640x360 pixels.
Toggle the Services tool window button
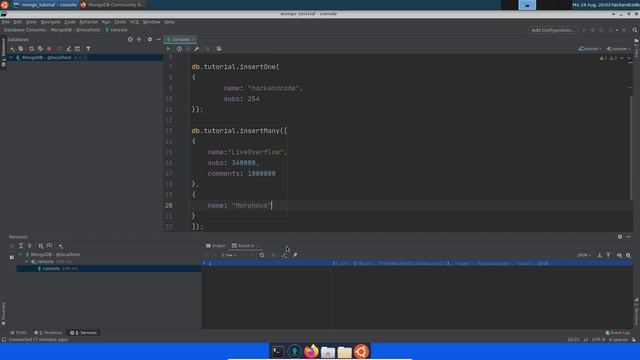point(84,333)
